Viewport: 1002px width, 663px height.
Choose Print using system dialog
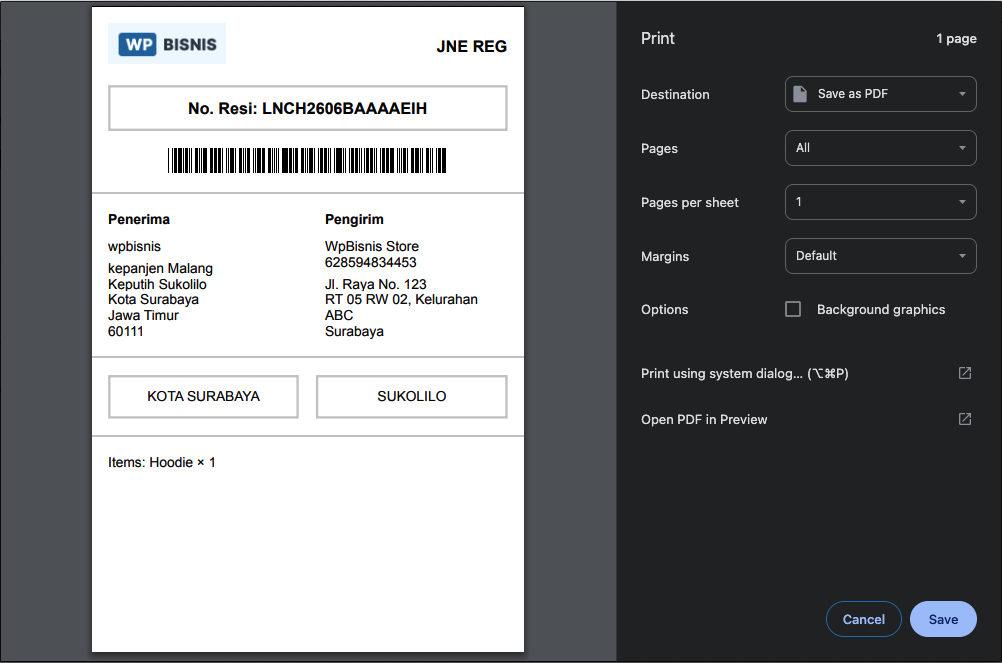pos(744,374)
